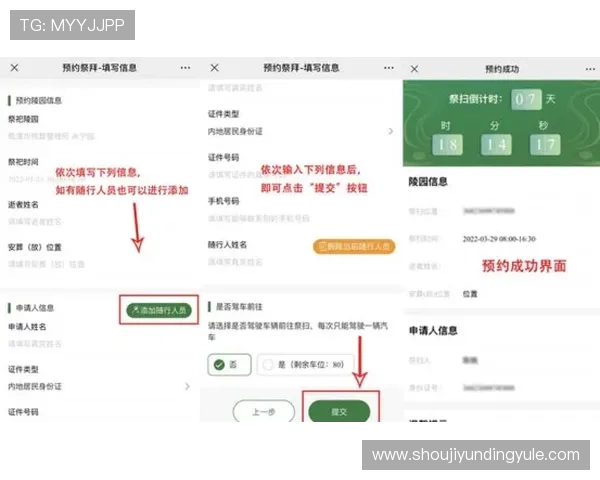Click 内地居民身份证 text on second screen

point(235,131)
